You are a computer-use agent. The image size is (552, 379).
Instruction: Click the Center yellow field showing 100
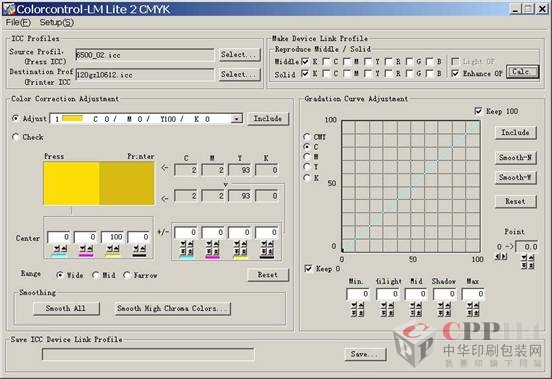click(112, 237)
